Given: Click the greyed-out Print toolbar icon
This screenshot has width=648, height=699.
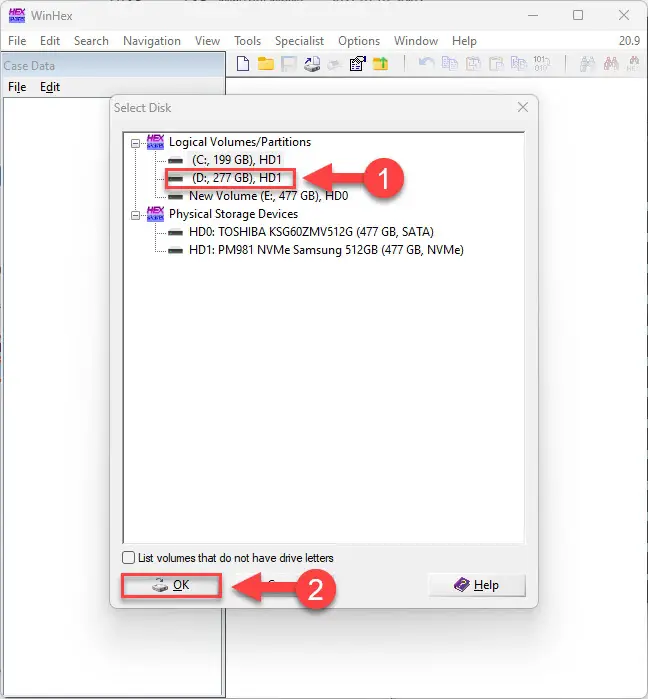Looking at the screenshot, I should [x=334, y=65].
